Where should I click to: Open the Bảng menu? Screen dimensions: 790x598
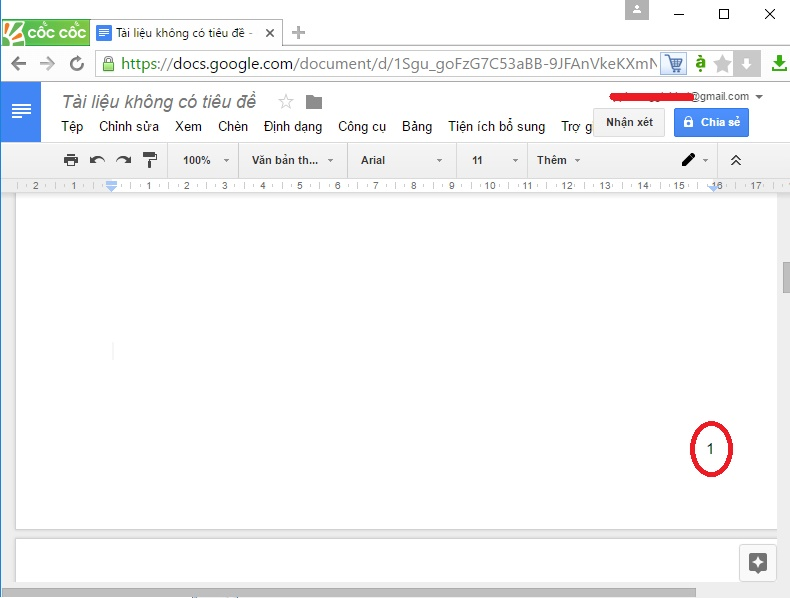pos(417,126)
